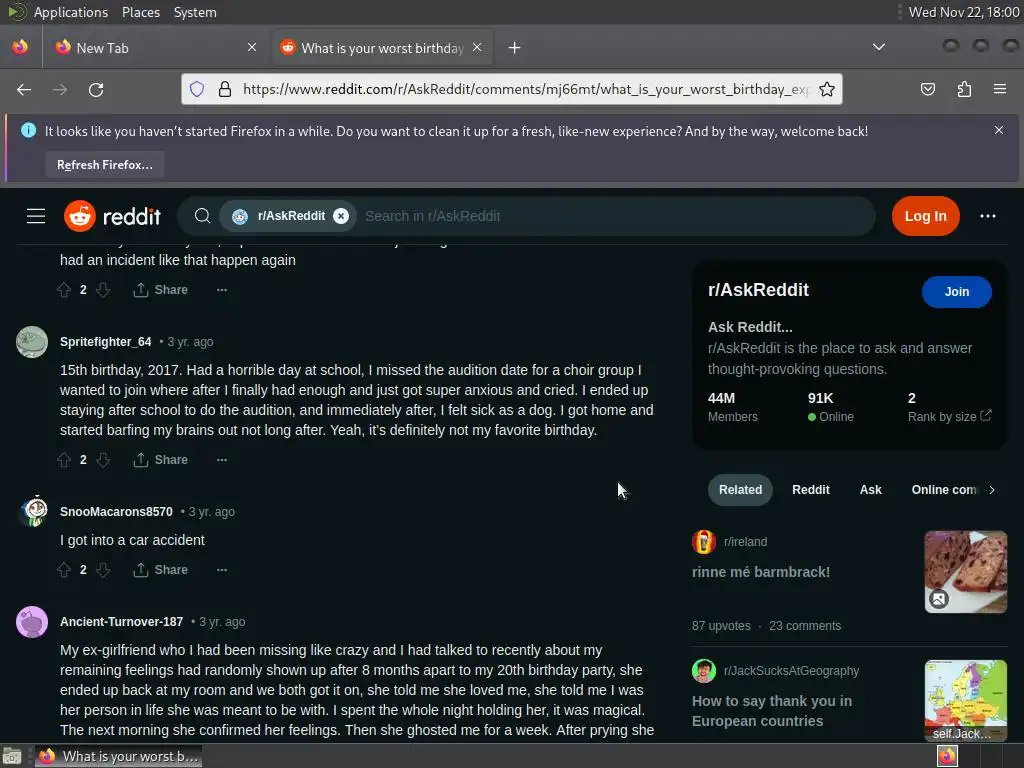Open Firefox application menu icon
Image resolution: width=1024 pixels, height=768 pixels.
(1000, 89)
